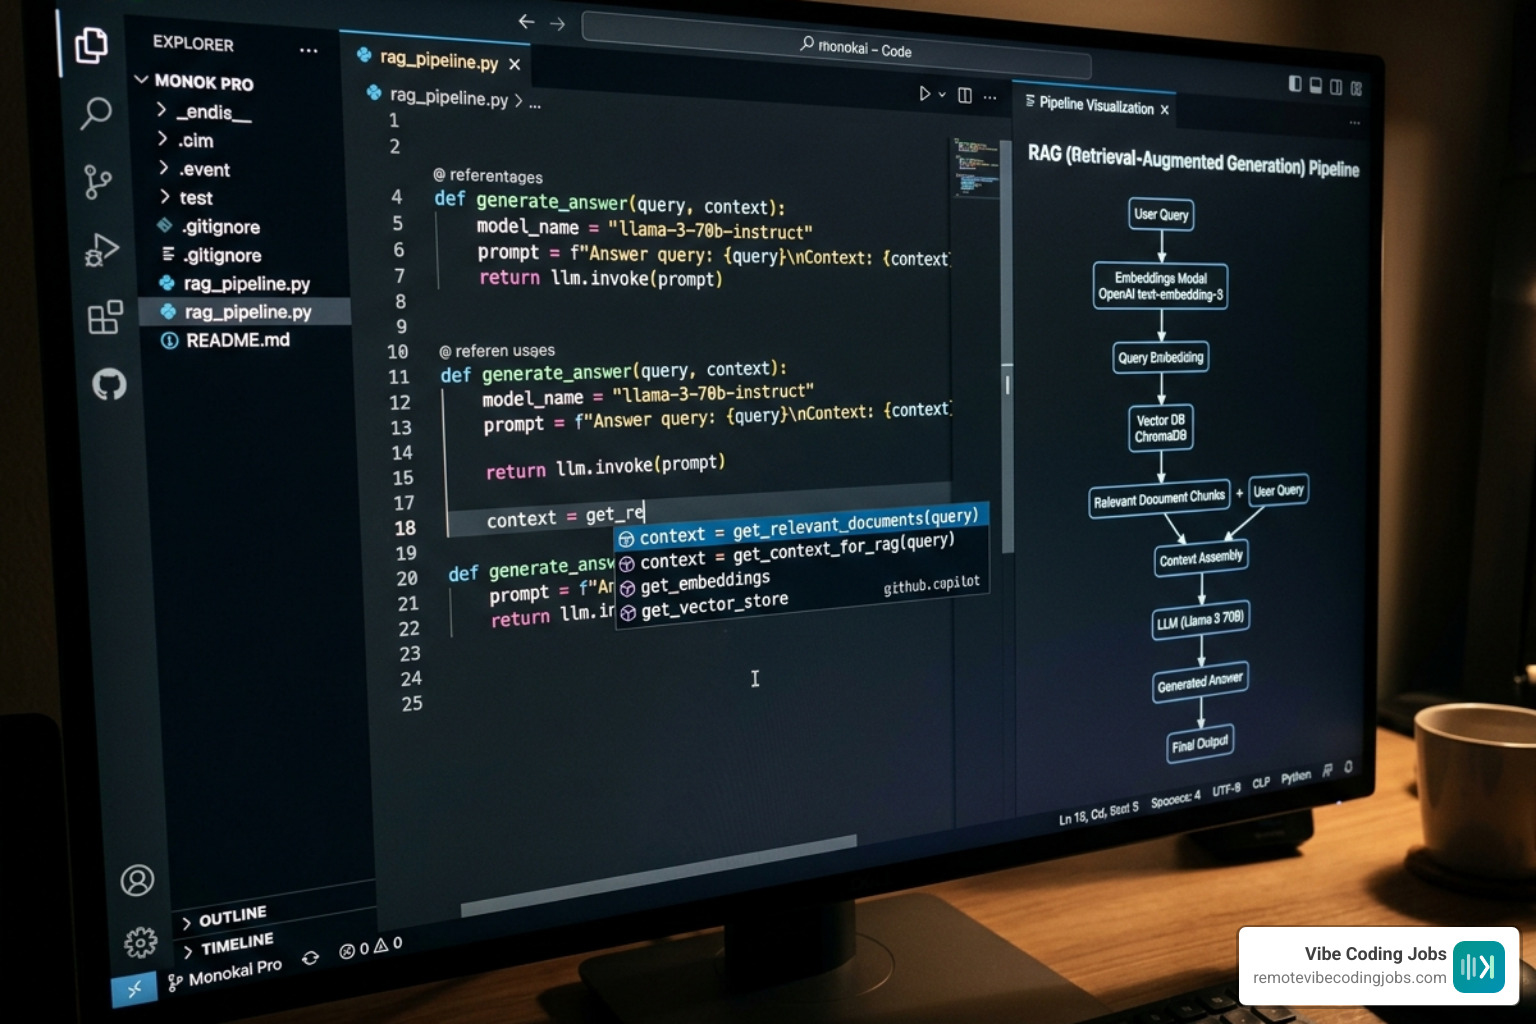Open breadcrumb ellipsis after rag_pipeline.py
1536x1024 pixels.
pyautogui.click(x=535, y=104)
